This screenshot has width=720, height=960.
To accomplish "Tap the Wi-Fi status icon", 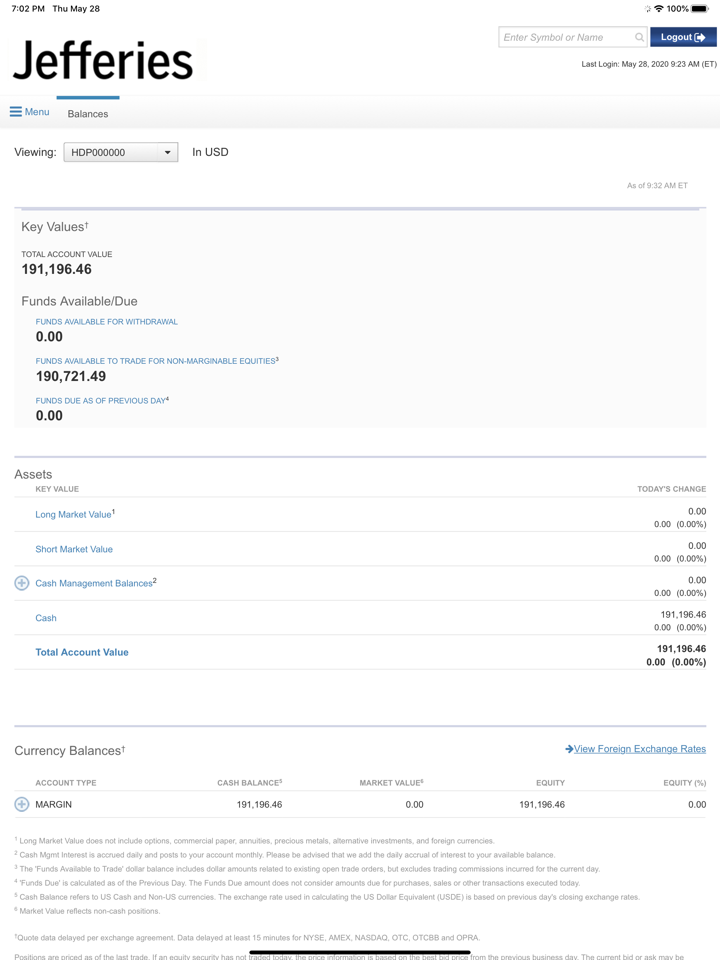I will (x=658, y=9).
